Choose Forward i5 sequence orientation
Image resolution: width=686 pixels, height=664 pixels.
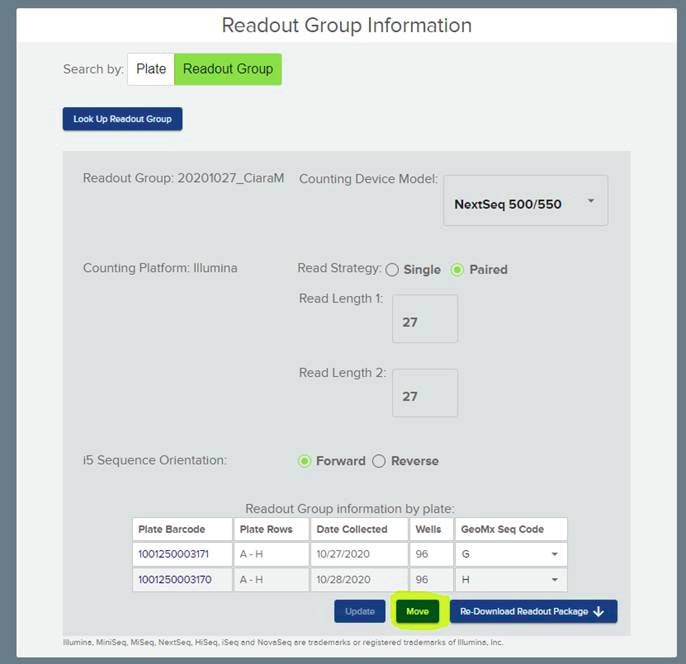tap(305, 461)
